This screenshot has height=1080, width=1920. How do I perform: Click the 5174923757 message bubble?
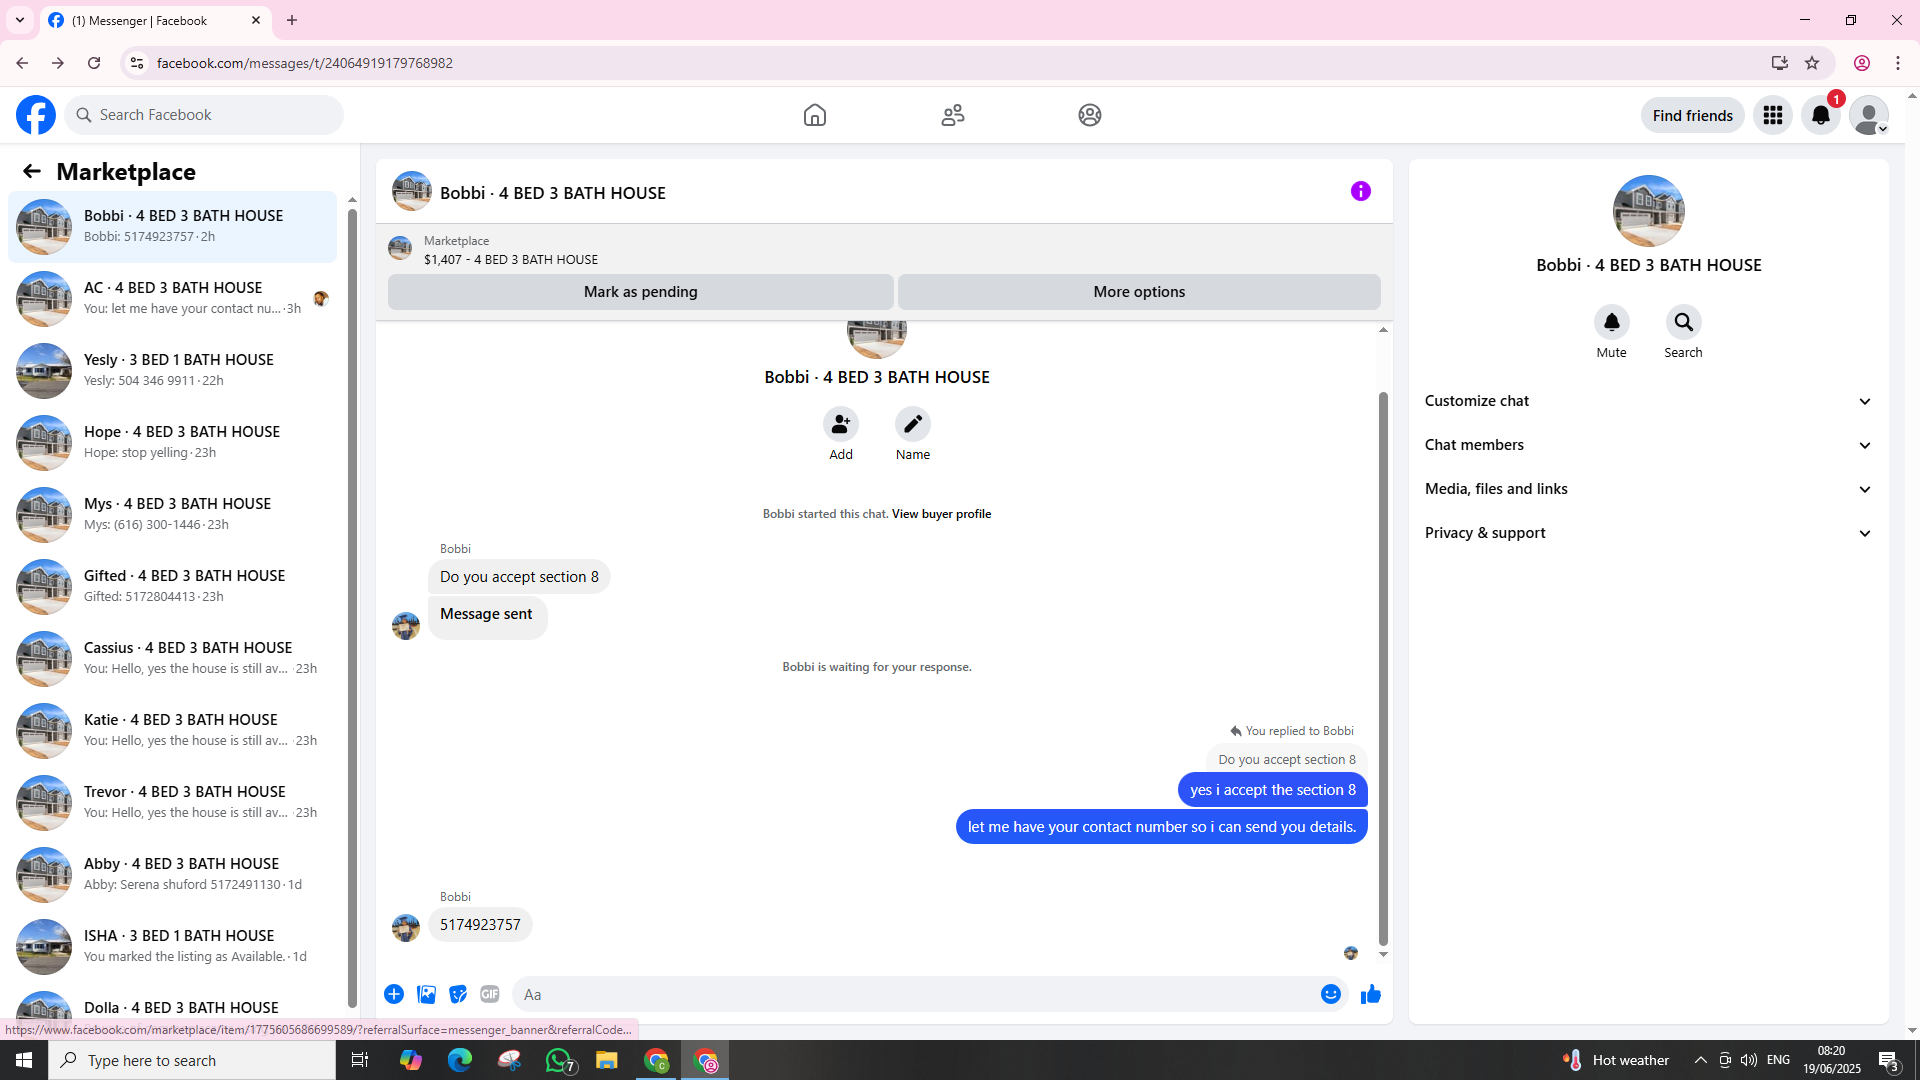(x=480, y=925)
